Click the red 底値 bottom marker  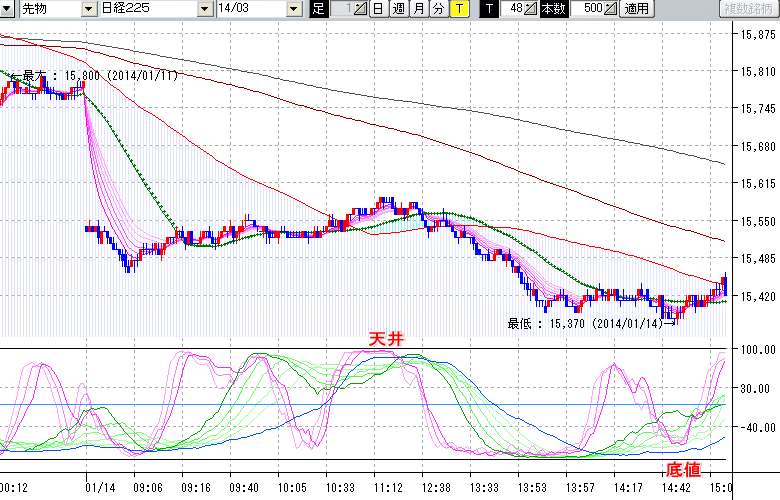[682, 469]
